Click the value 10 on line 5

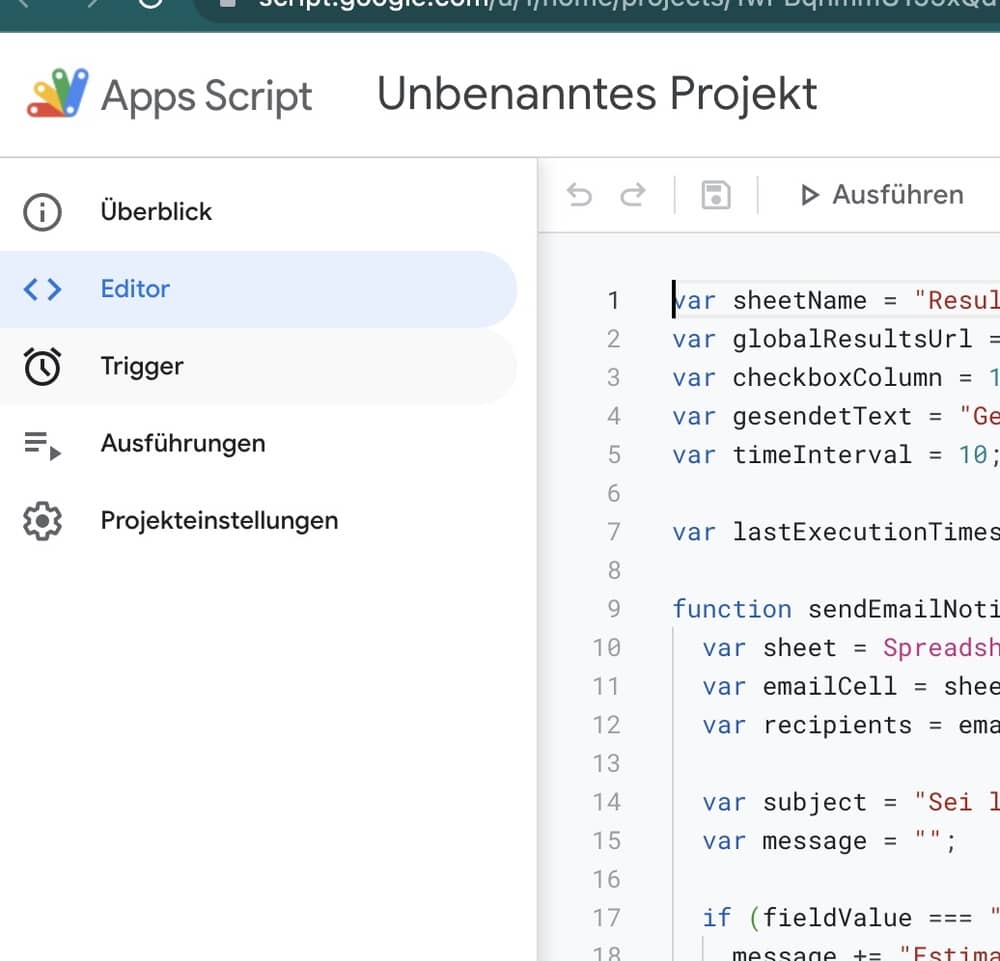click(x=973, y=455)
